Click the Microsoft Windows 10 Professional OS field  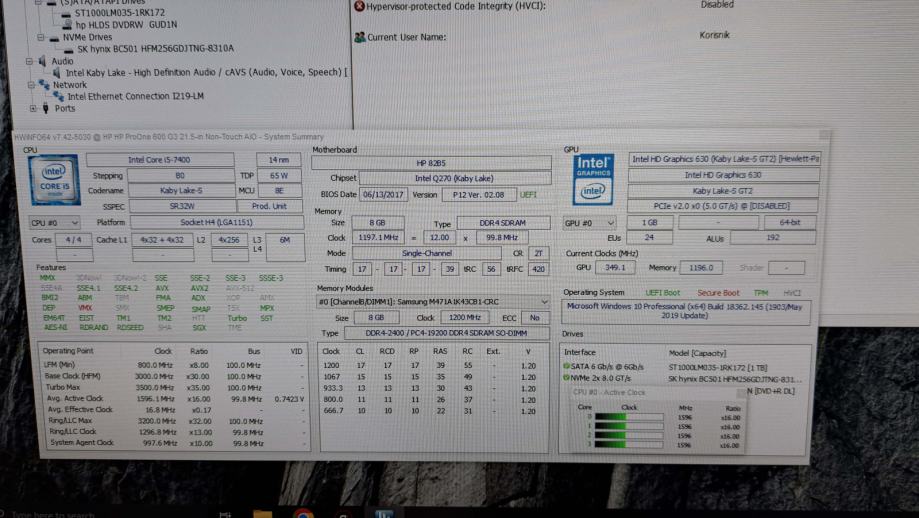[x=685, y=311]
